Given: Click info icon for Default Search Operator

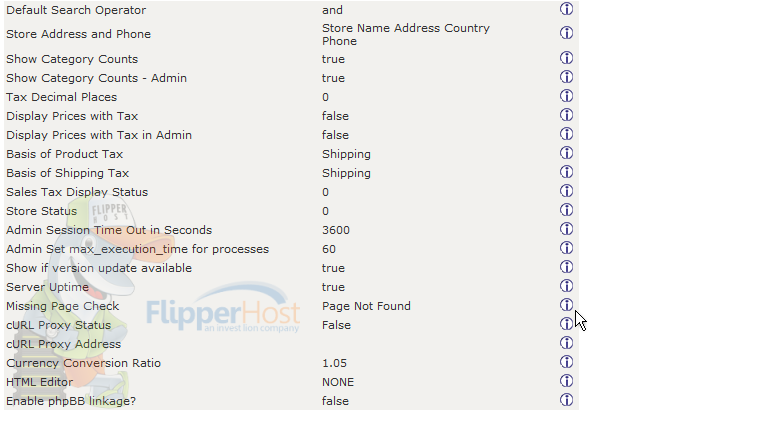Looking at the screenshot, I should click(566, 9).
